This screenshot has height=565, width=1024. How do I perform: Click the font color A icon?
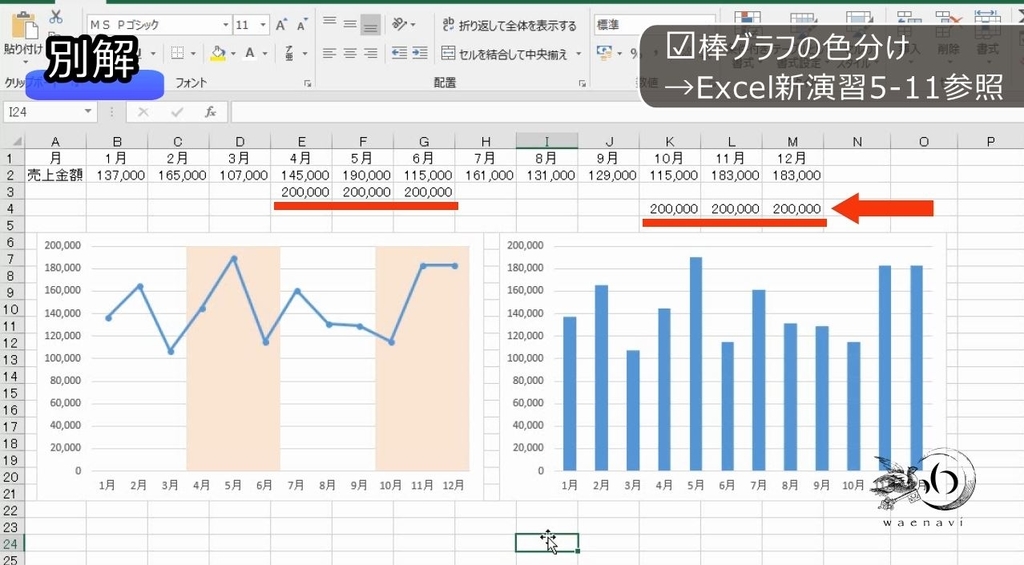(x=249, y=53)
